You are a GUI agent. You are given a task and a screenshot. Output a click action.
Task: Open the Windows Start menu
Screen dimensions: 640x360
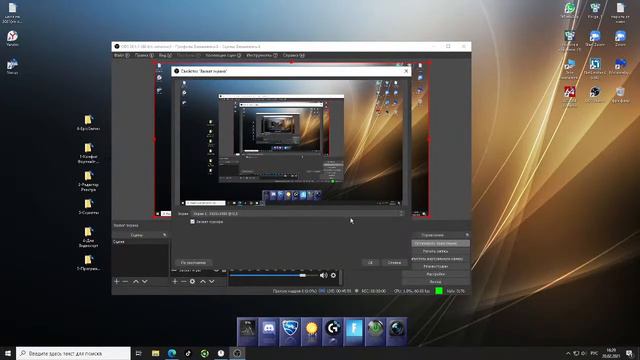coord(8,353)
